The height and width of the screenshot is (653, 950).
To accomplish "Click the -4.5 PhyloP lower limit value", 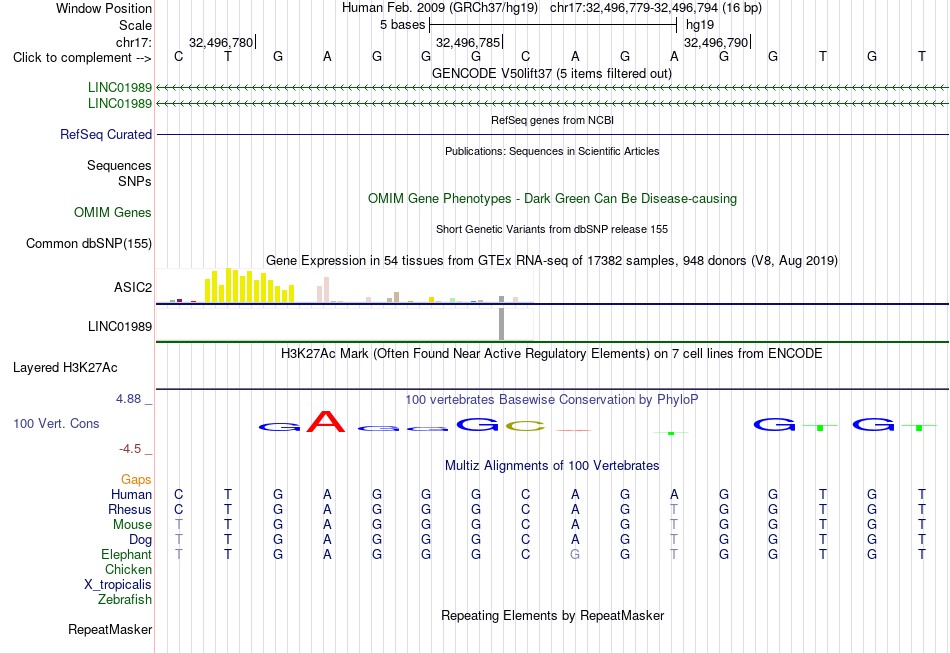I will [130, 449].
